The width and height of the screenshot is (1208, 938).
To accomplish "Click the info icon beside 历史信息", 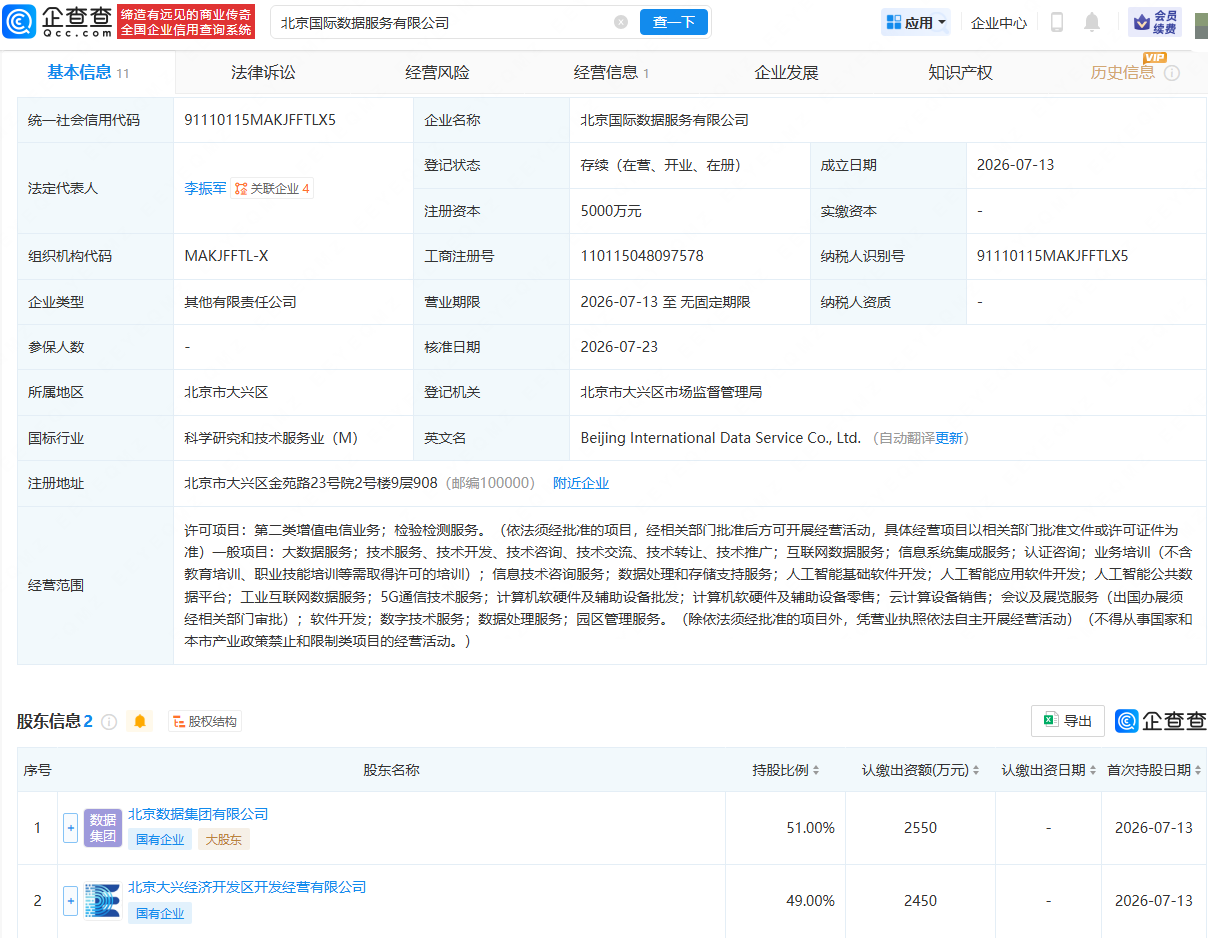I will coord(1172,73).
